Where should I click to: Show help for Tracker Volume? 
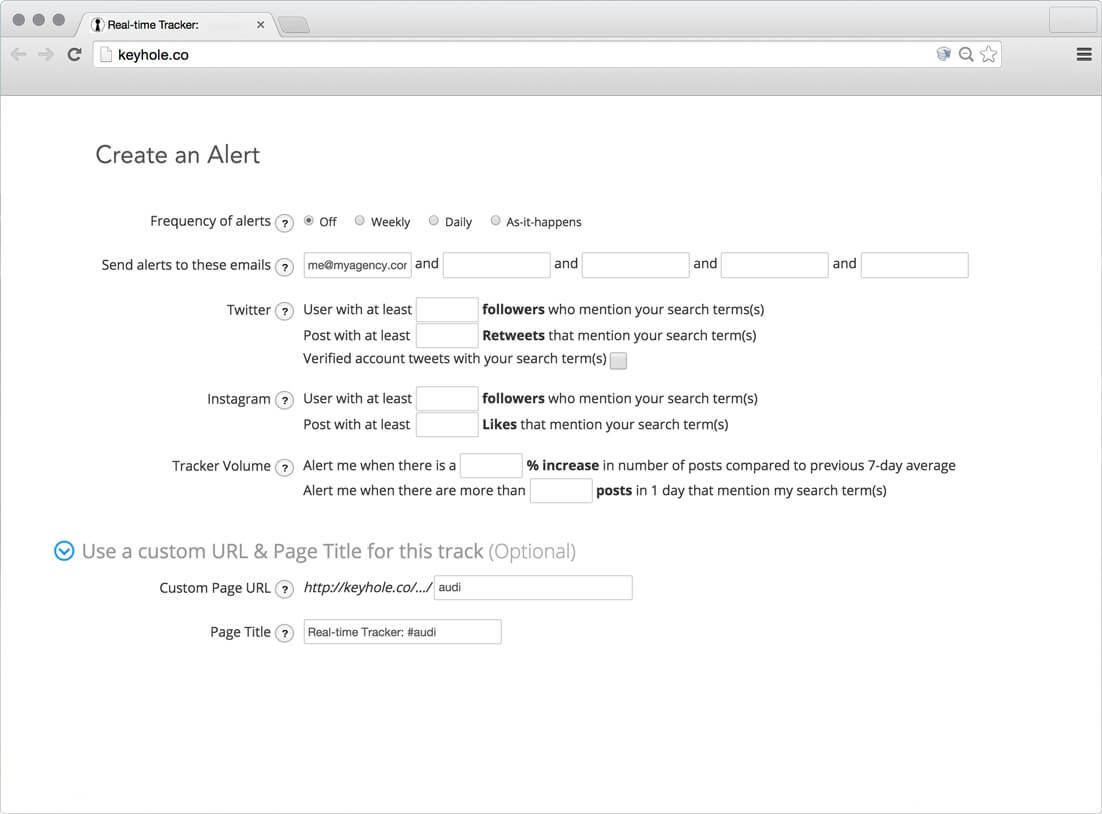284,467
